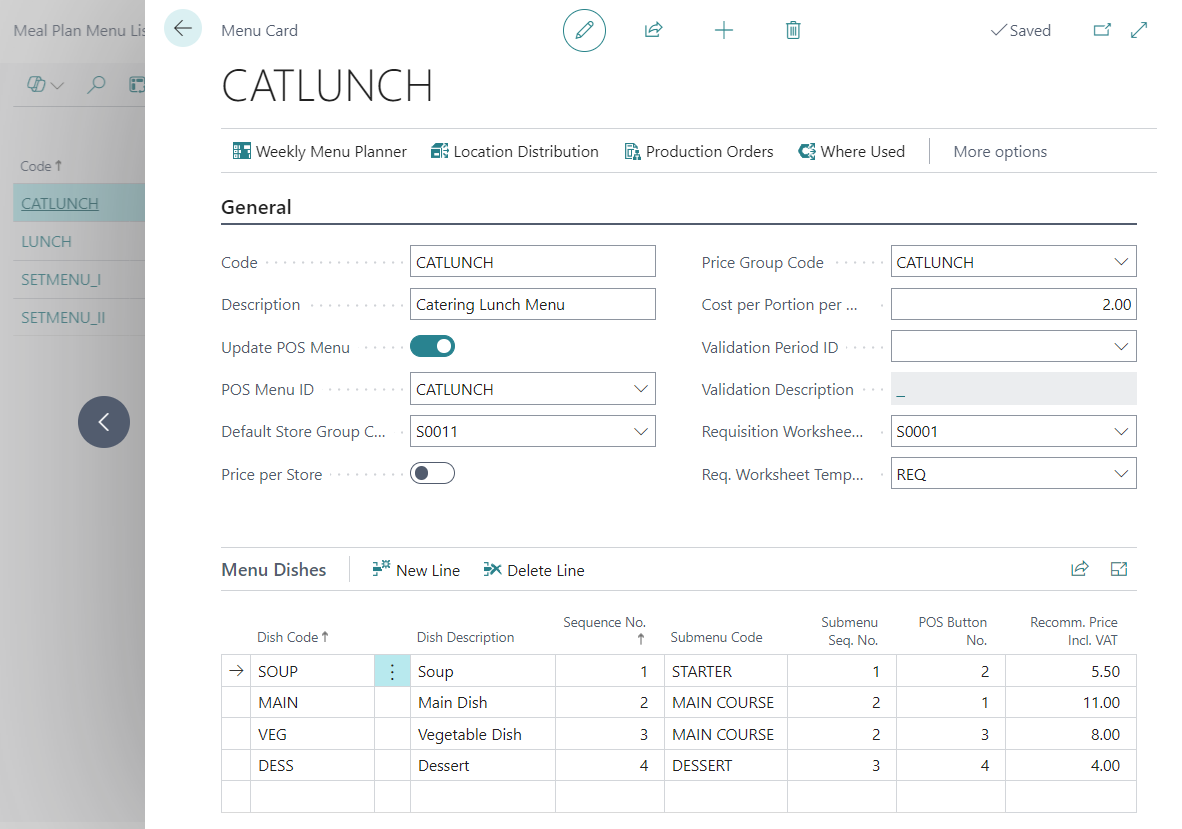This screenshot has height=829, width=1182.
Task: Click the Code input field
Action: [532, 262]
